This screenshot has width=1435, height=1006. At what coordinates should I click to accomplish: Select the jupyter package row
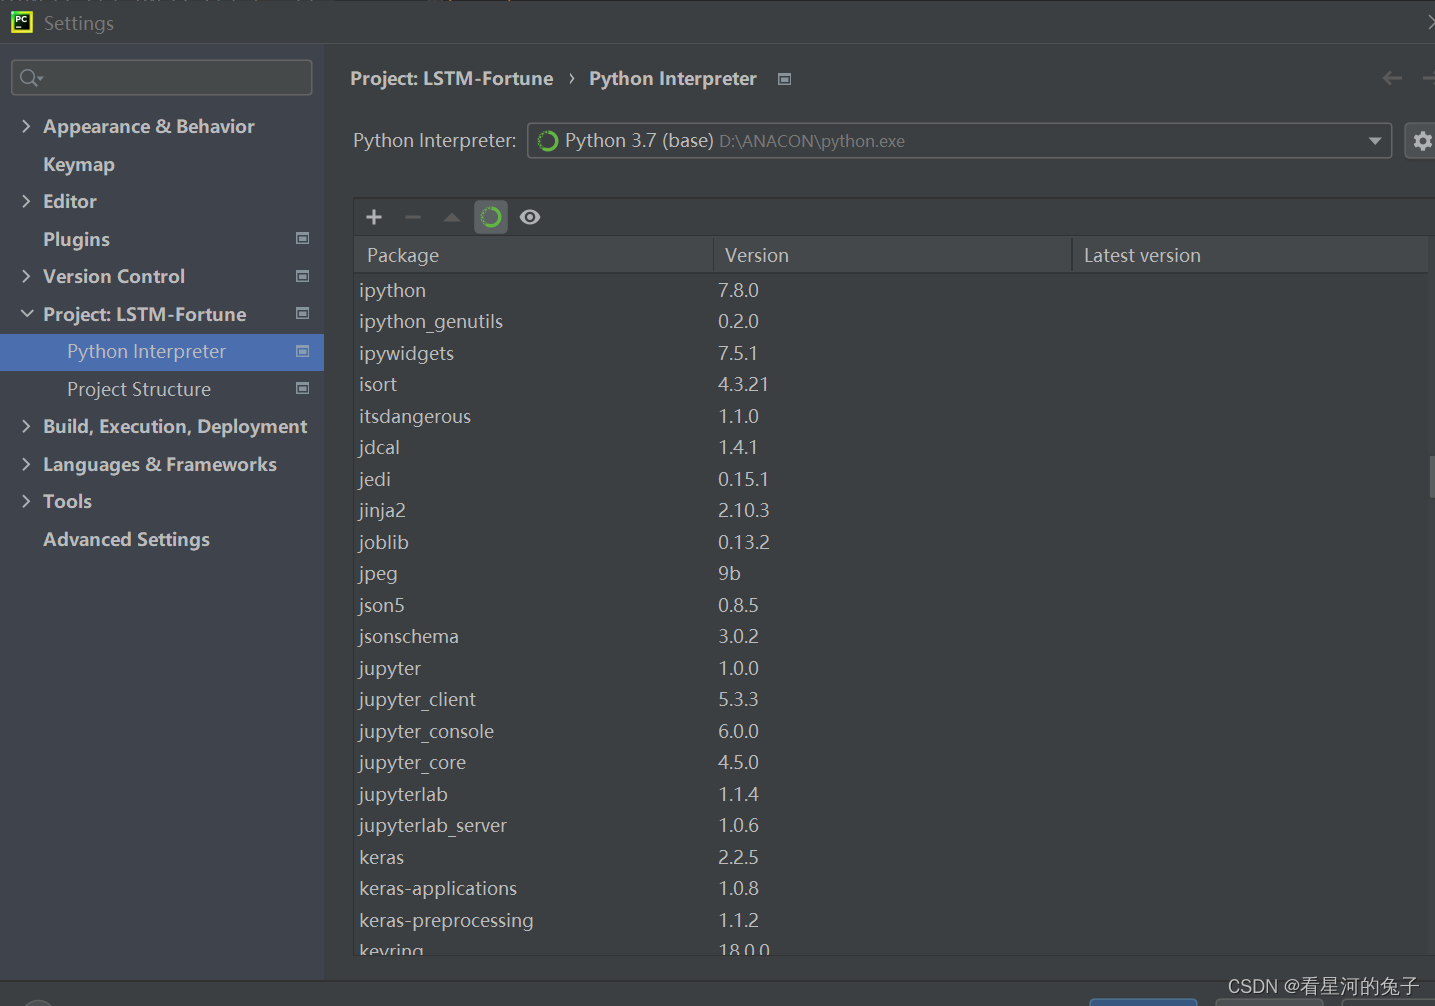[x=891, y=668]
